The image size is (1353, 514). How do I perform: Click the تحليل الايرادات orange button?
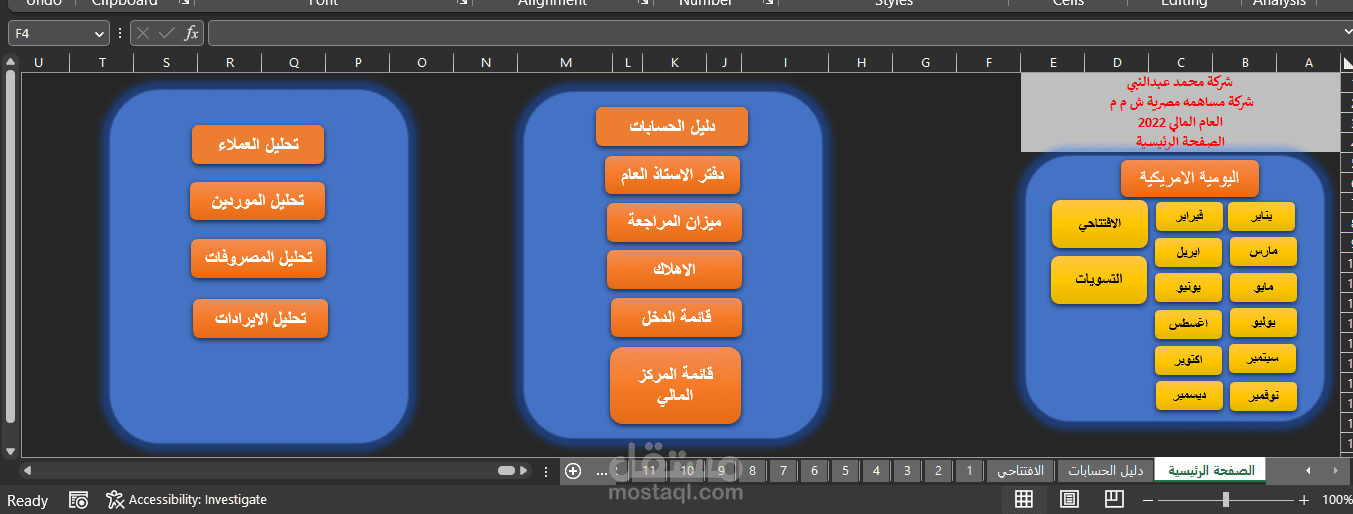(x=260, y=318)
